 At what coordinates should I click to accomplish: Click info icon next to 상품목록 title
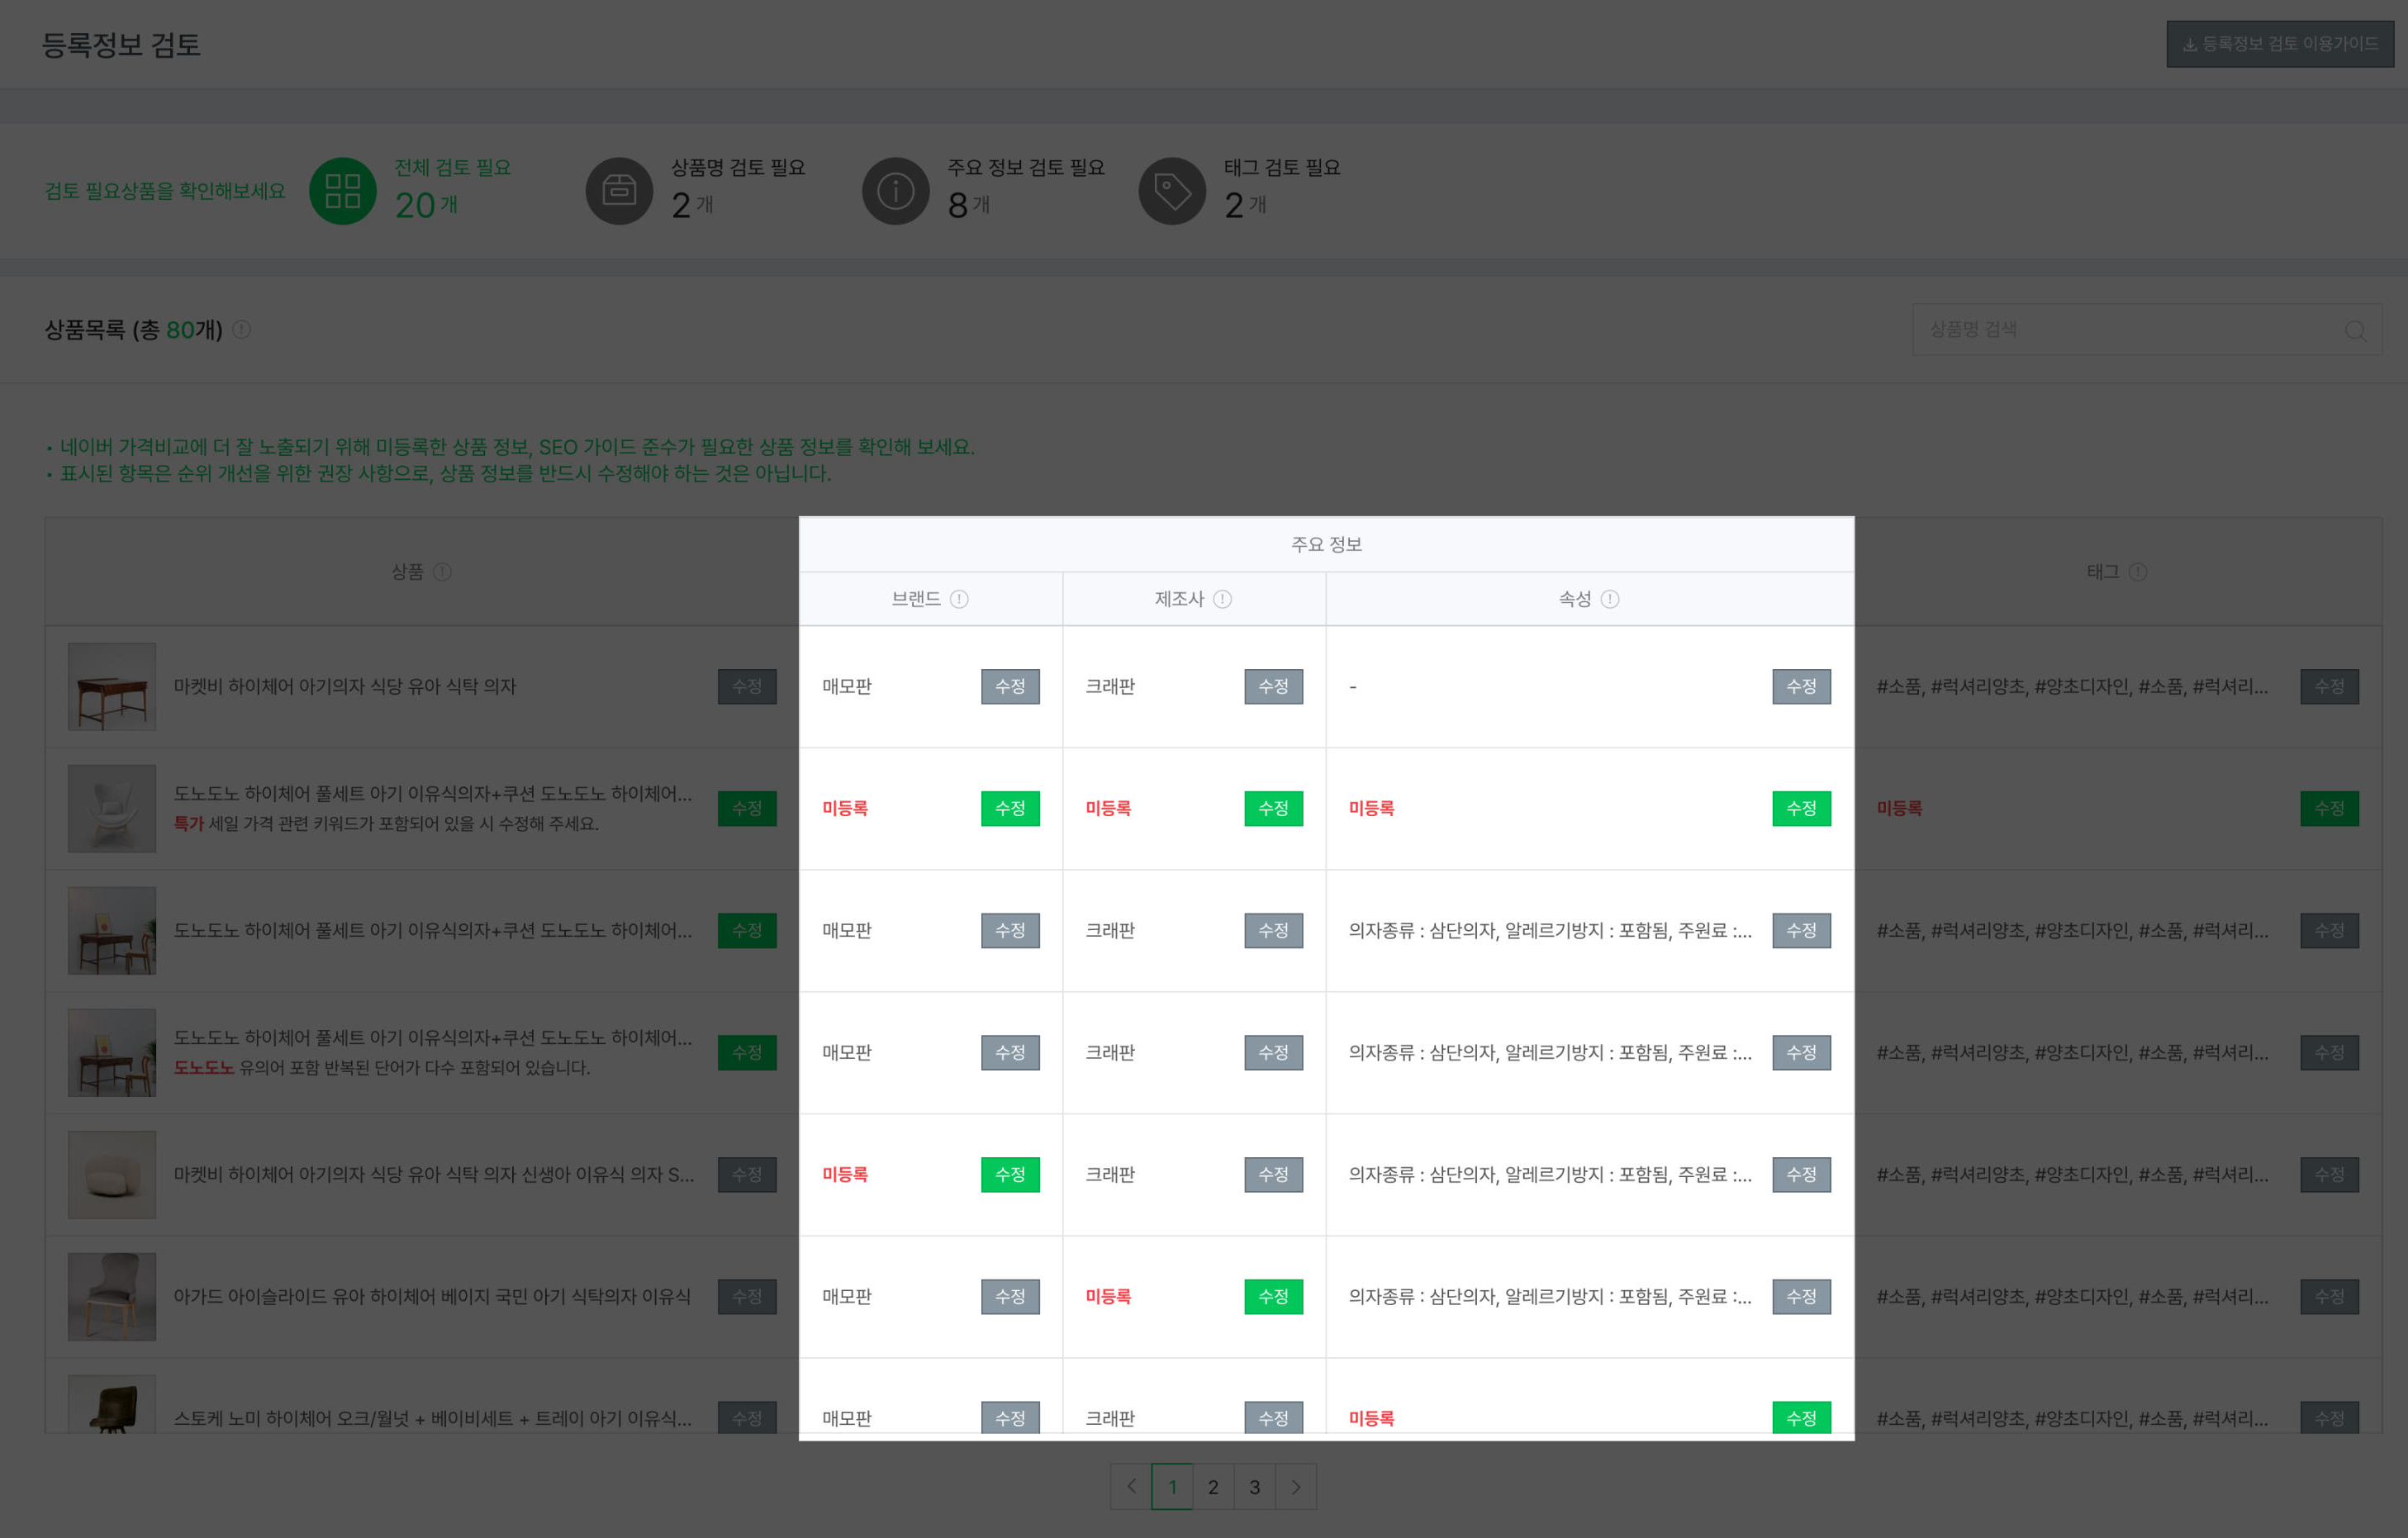(242, 329)
